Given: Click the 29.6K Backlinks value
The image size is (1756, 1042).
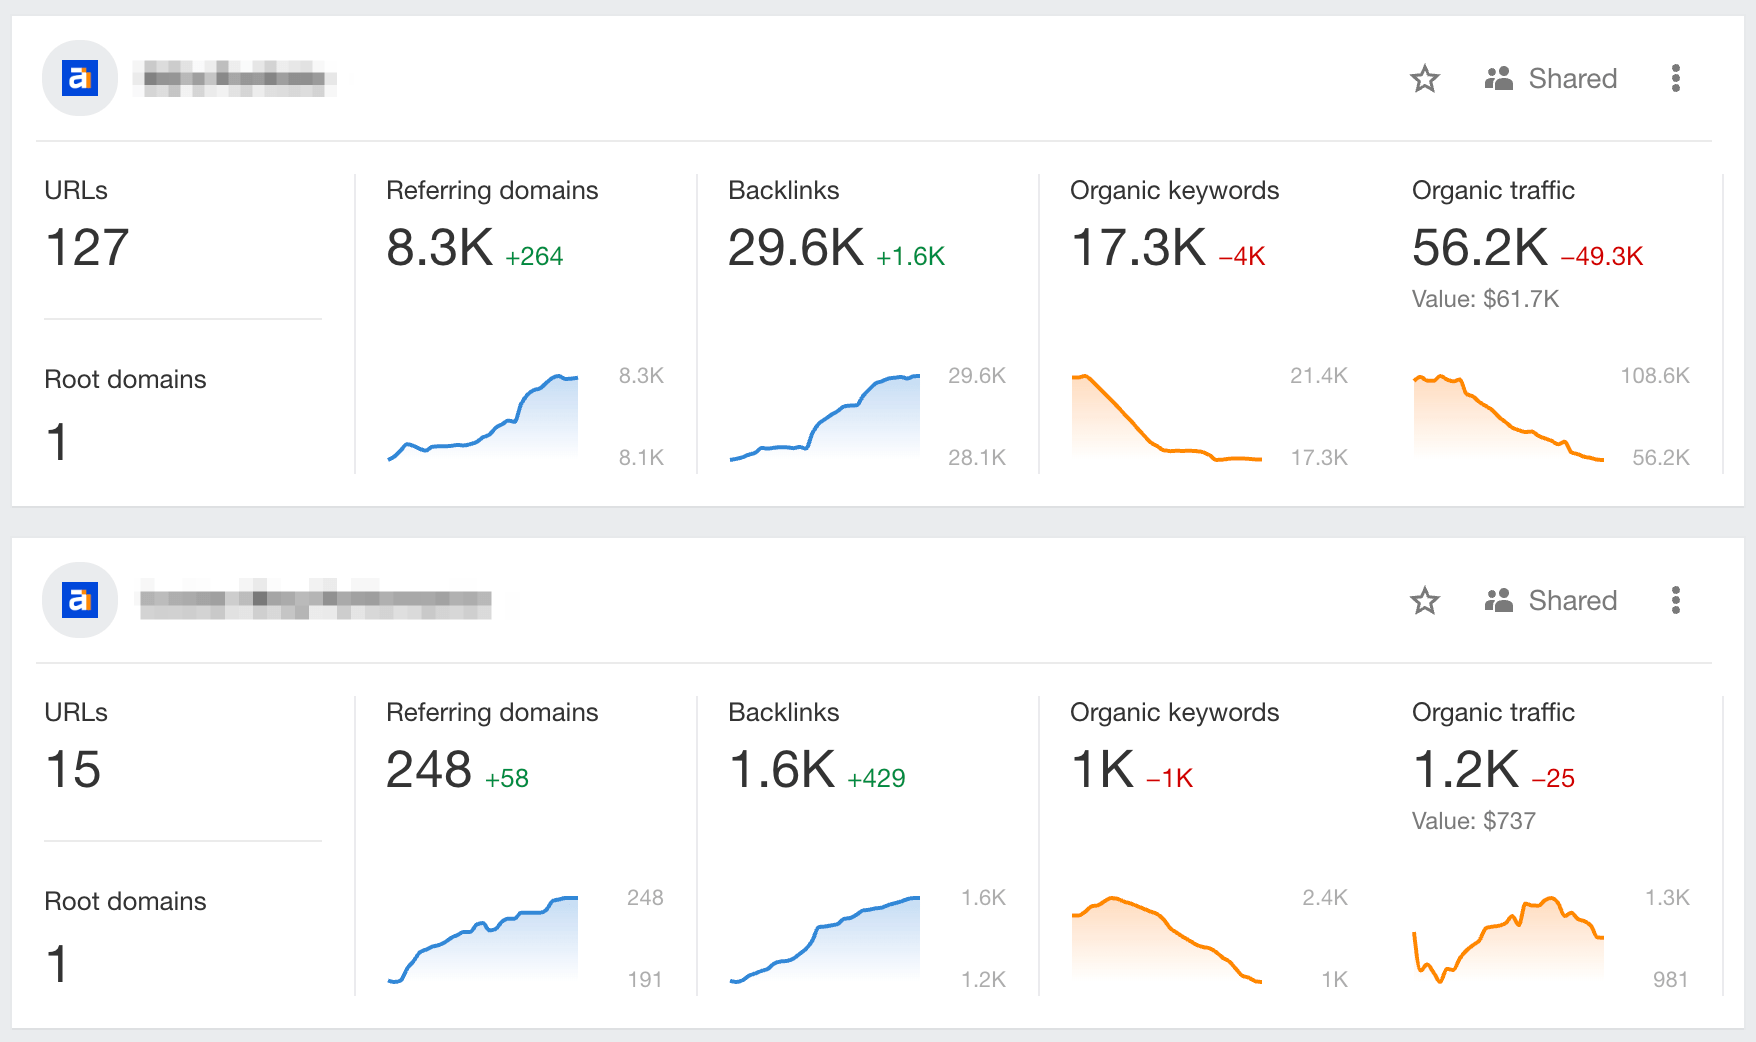Looking at the screenshot, I should [x=795, y=247].
